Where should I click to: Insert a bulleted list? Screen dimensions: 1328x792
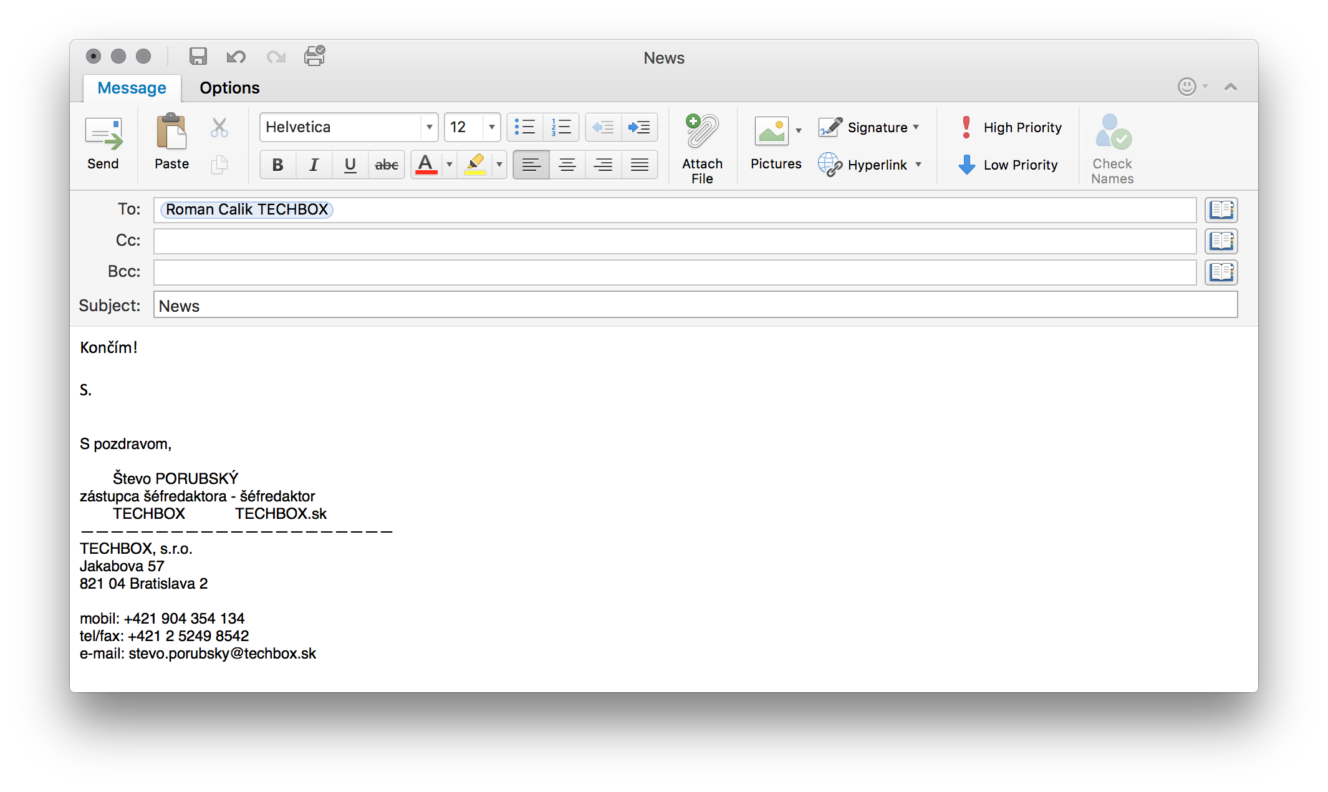pos(525,127)
